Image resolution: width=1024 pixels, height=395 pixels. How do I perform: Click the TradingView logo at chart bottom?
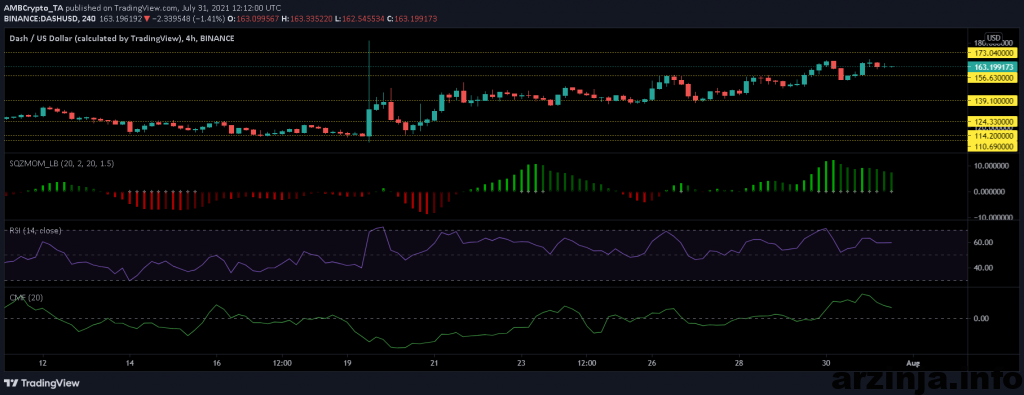point(42,383)
